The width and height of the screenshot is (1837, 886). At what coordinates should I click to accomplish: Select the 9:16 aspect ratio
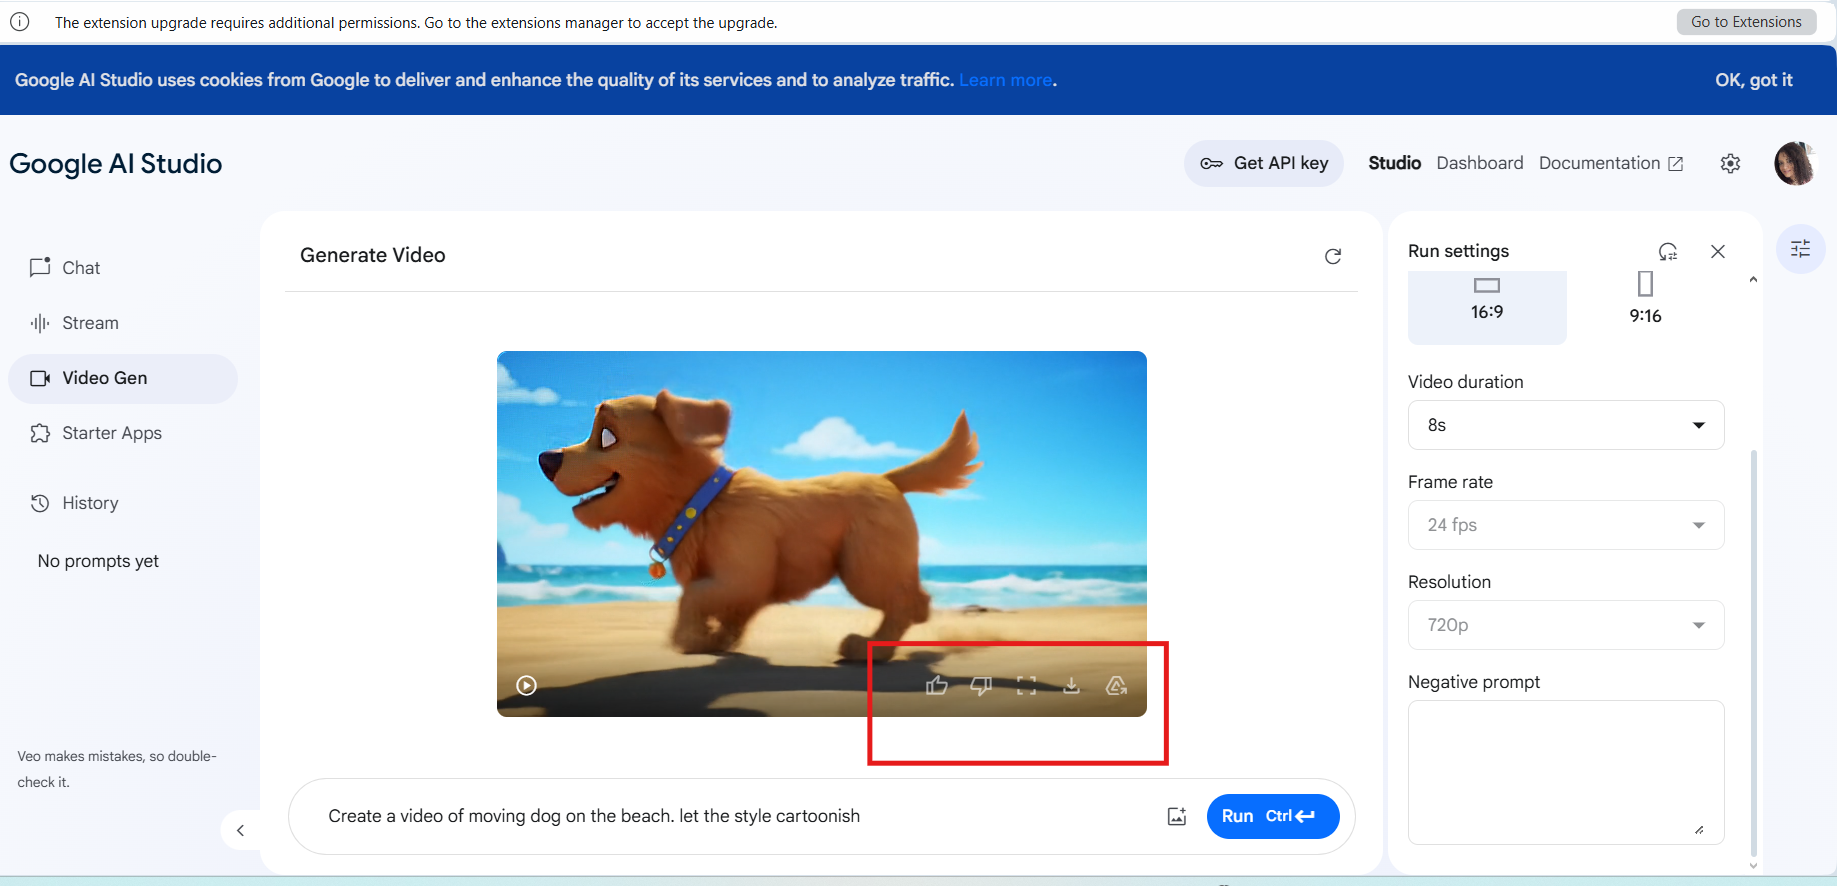click(1645, 300)
